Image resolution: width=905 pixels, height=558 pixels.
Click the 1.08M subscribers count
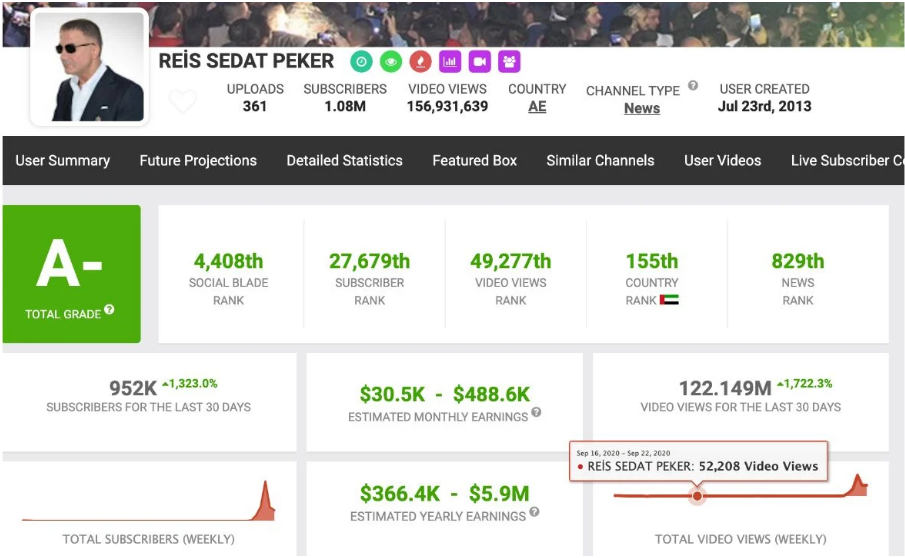tap(345, 107)
